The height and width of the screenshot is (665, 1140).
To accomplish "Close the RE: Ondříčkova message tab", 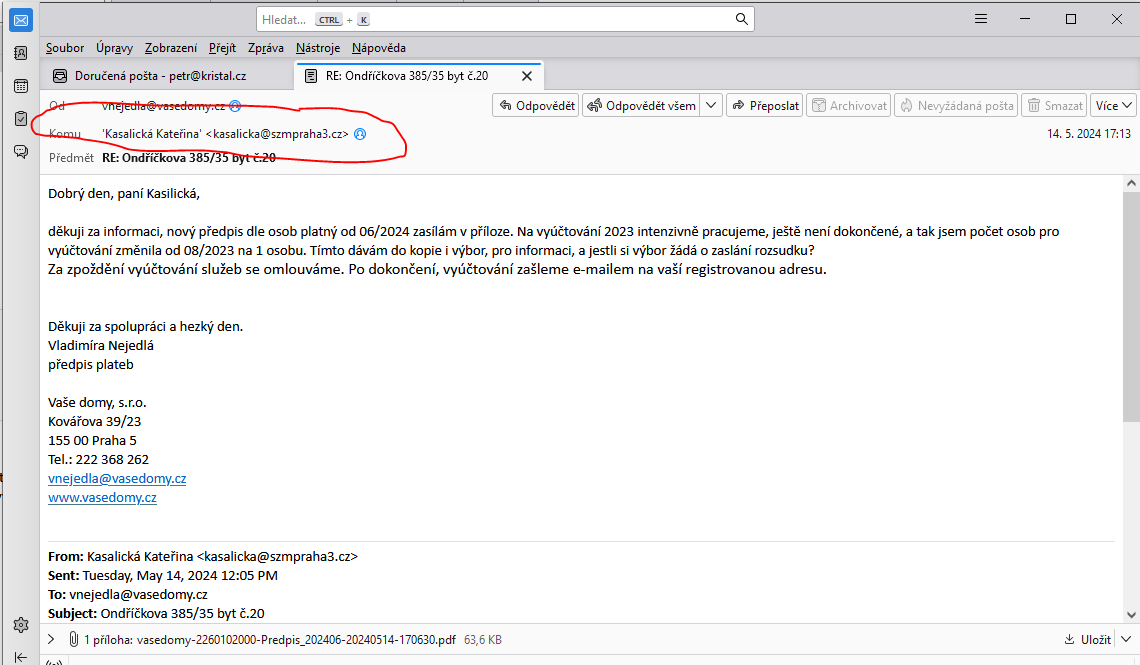I will (x=527, y=75).
